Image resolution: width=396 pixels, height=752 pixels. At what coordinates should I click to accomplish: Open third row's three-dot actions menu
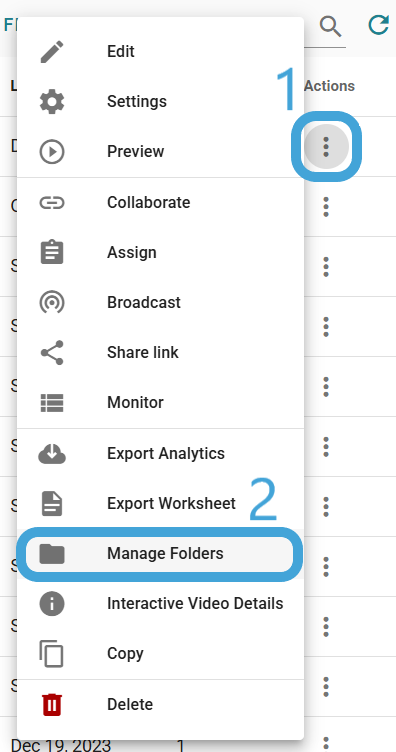click(x=326, y=267)
